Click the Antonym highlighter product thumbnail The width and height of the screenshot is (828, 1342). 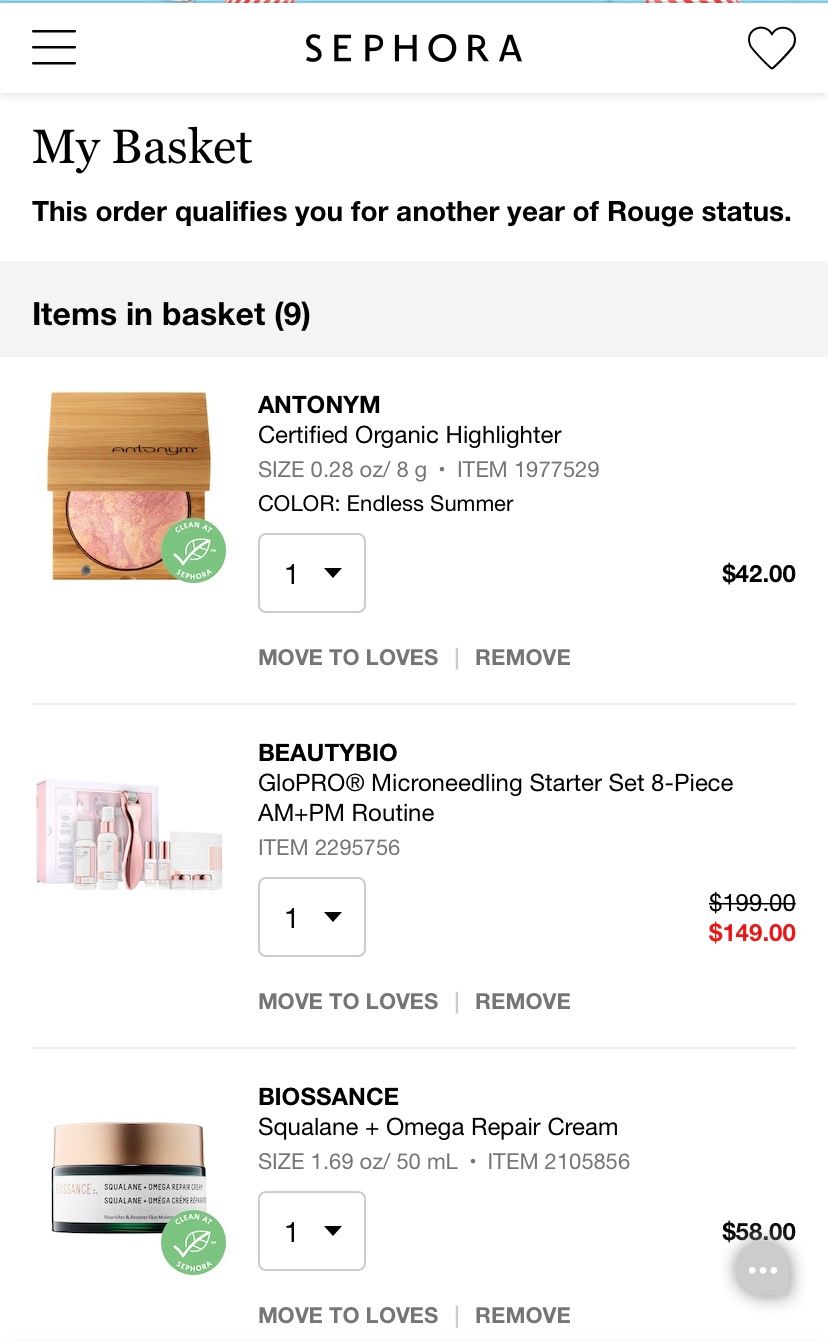130,485
